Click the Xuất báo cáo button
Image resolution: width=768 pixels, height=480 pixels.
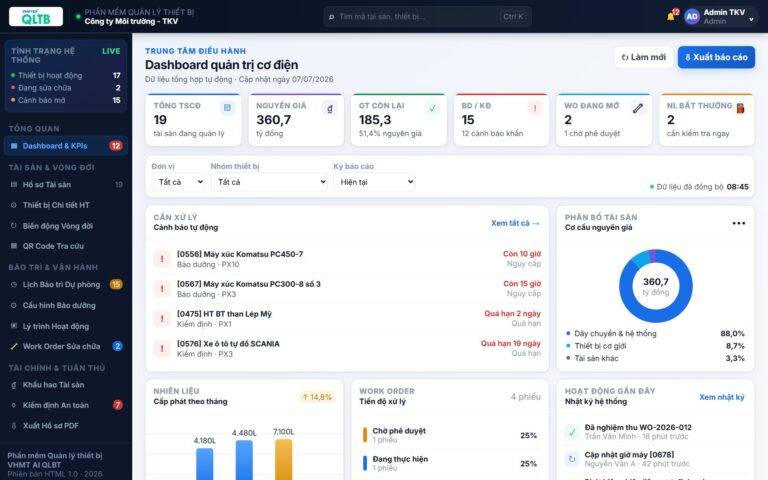tap(716, 57)
